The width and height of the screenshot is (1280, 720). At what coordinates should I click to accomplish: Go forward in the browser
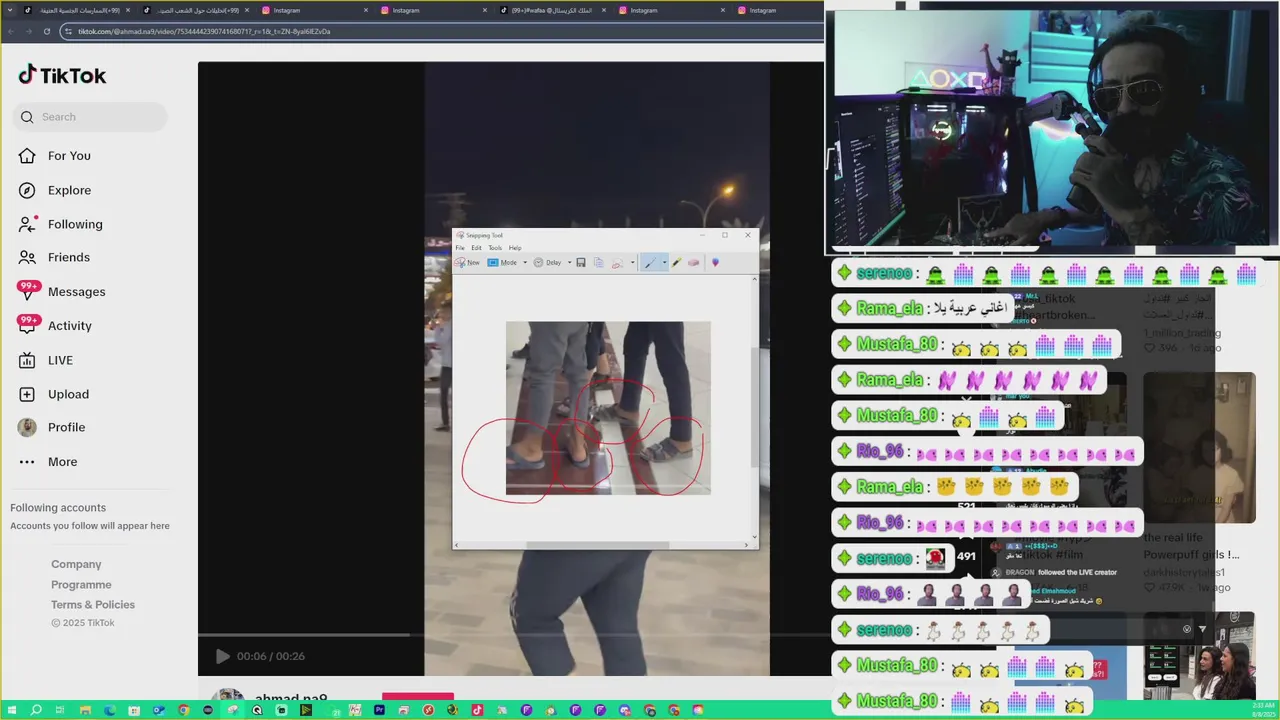tap(29, 31)
